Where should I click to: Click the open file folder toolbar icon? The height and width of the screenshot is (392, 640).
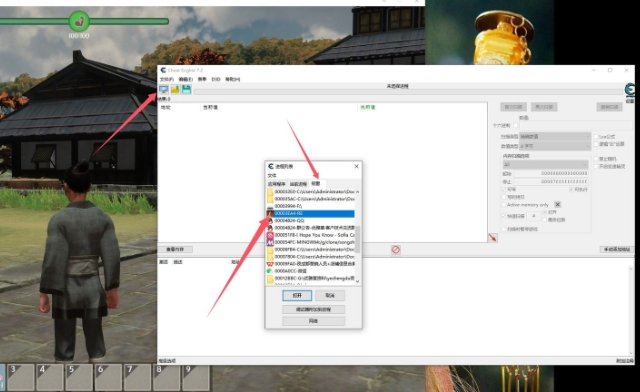[x=175, y=89]
